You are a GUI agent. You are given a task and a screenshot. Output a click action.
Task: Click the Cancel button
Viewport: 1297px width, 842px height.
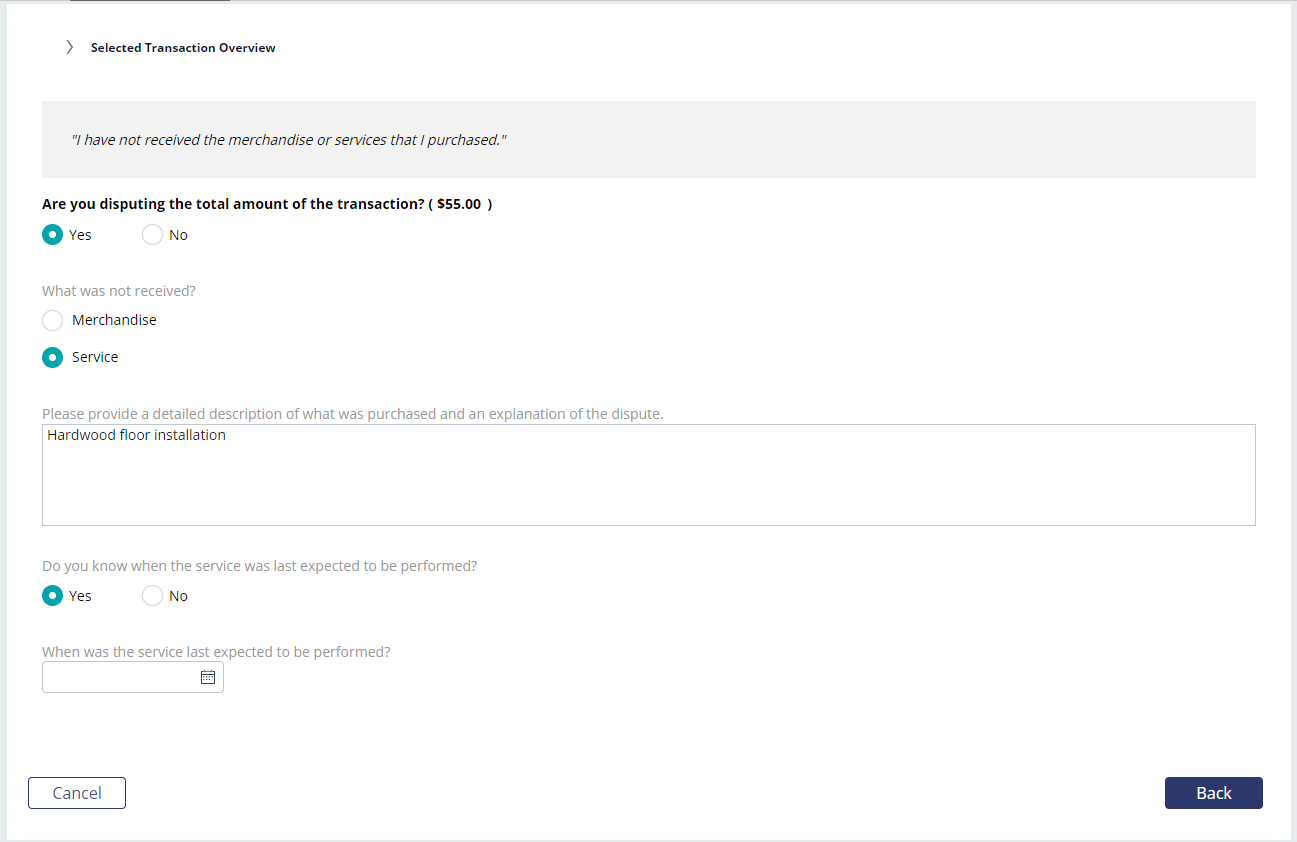tap(77, 793)
